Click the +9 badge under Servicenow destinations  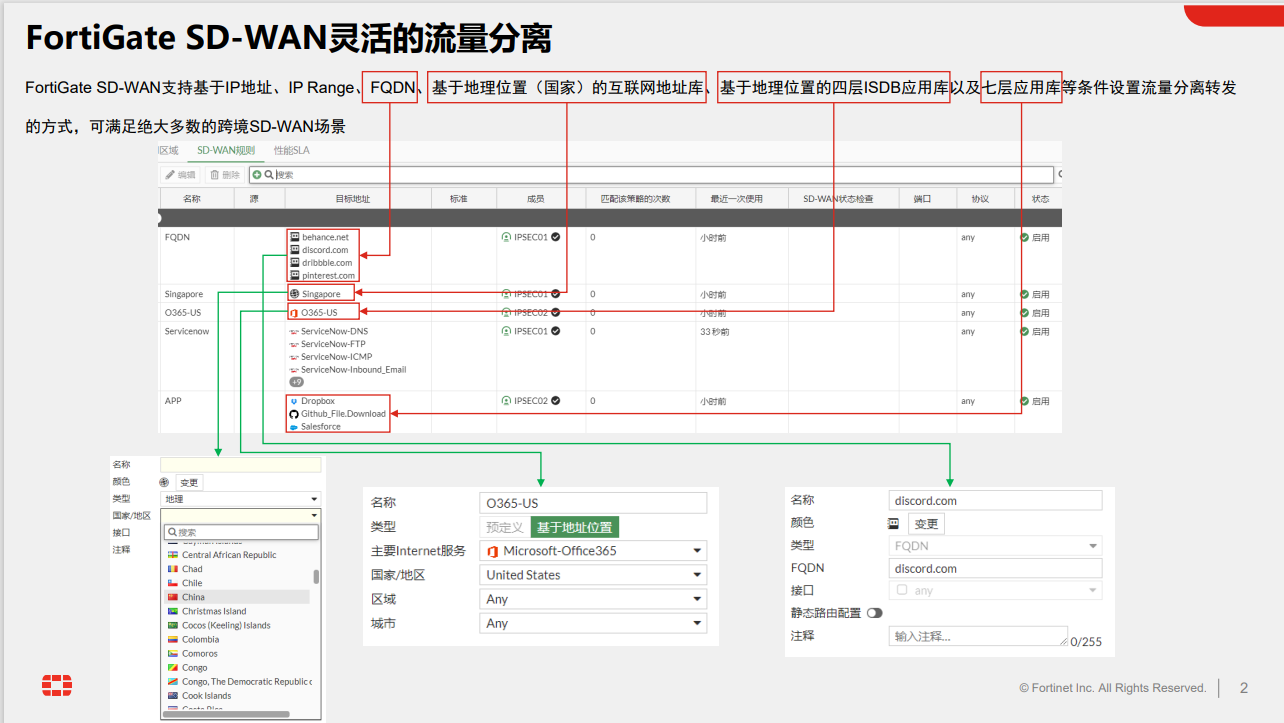(x=296, y=382)
